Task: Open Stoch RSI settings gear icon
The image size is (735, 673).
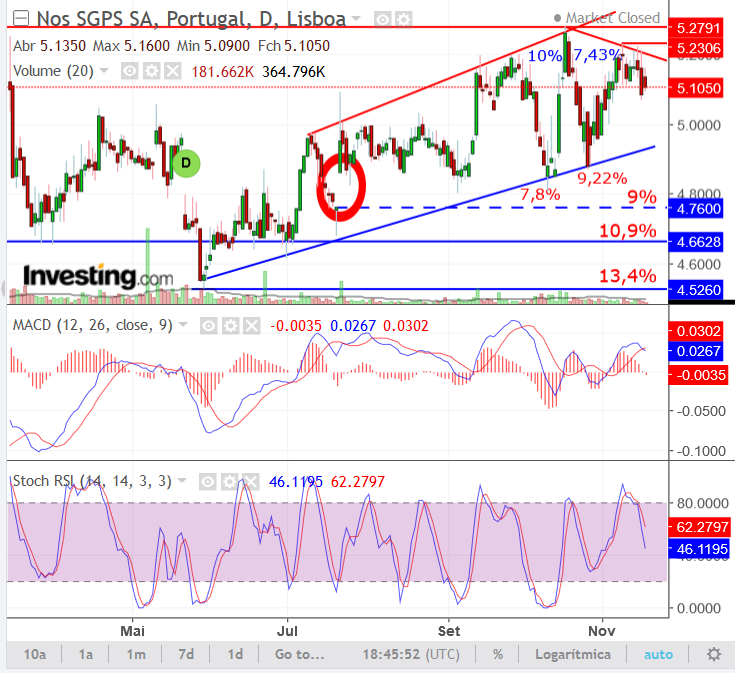Action: pyautogui.click(x=229, y=481)
